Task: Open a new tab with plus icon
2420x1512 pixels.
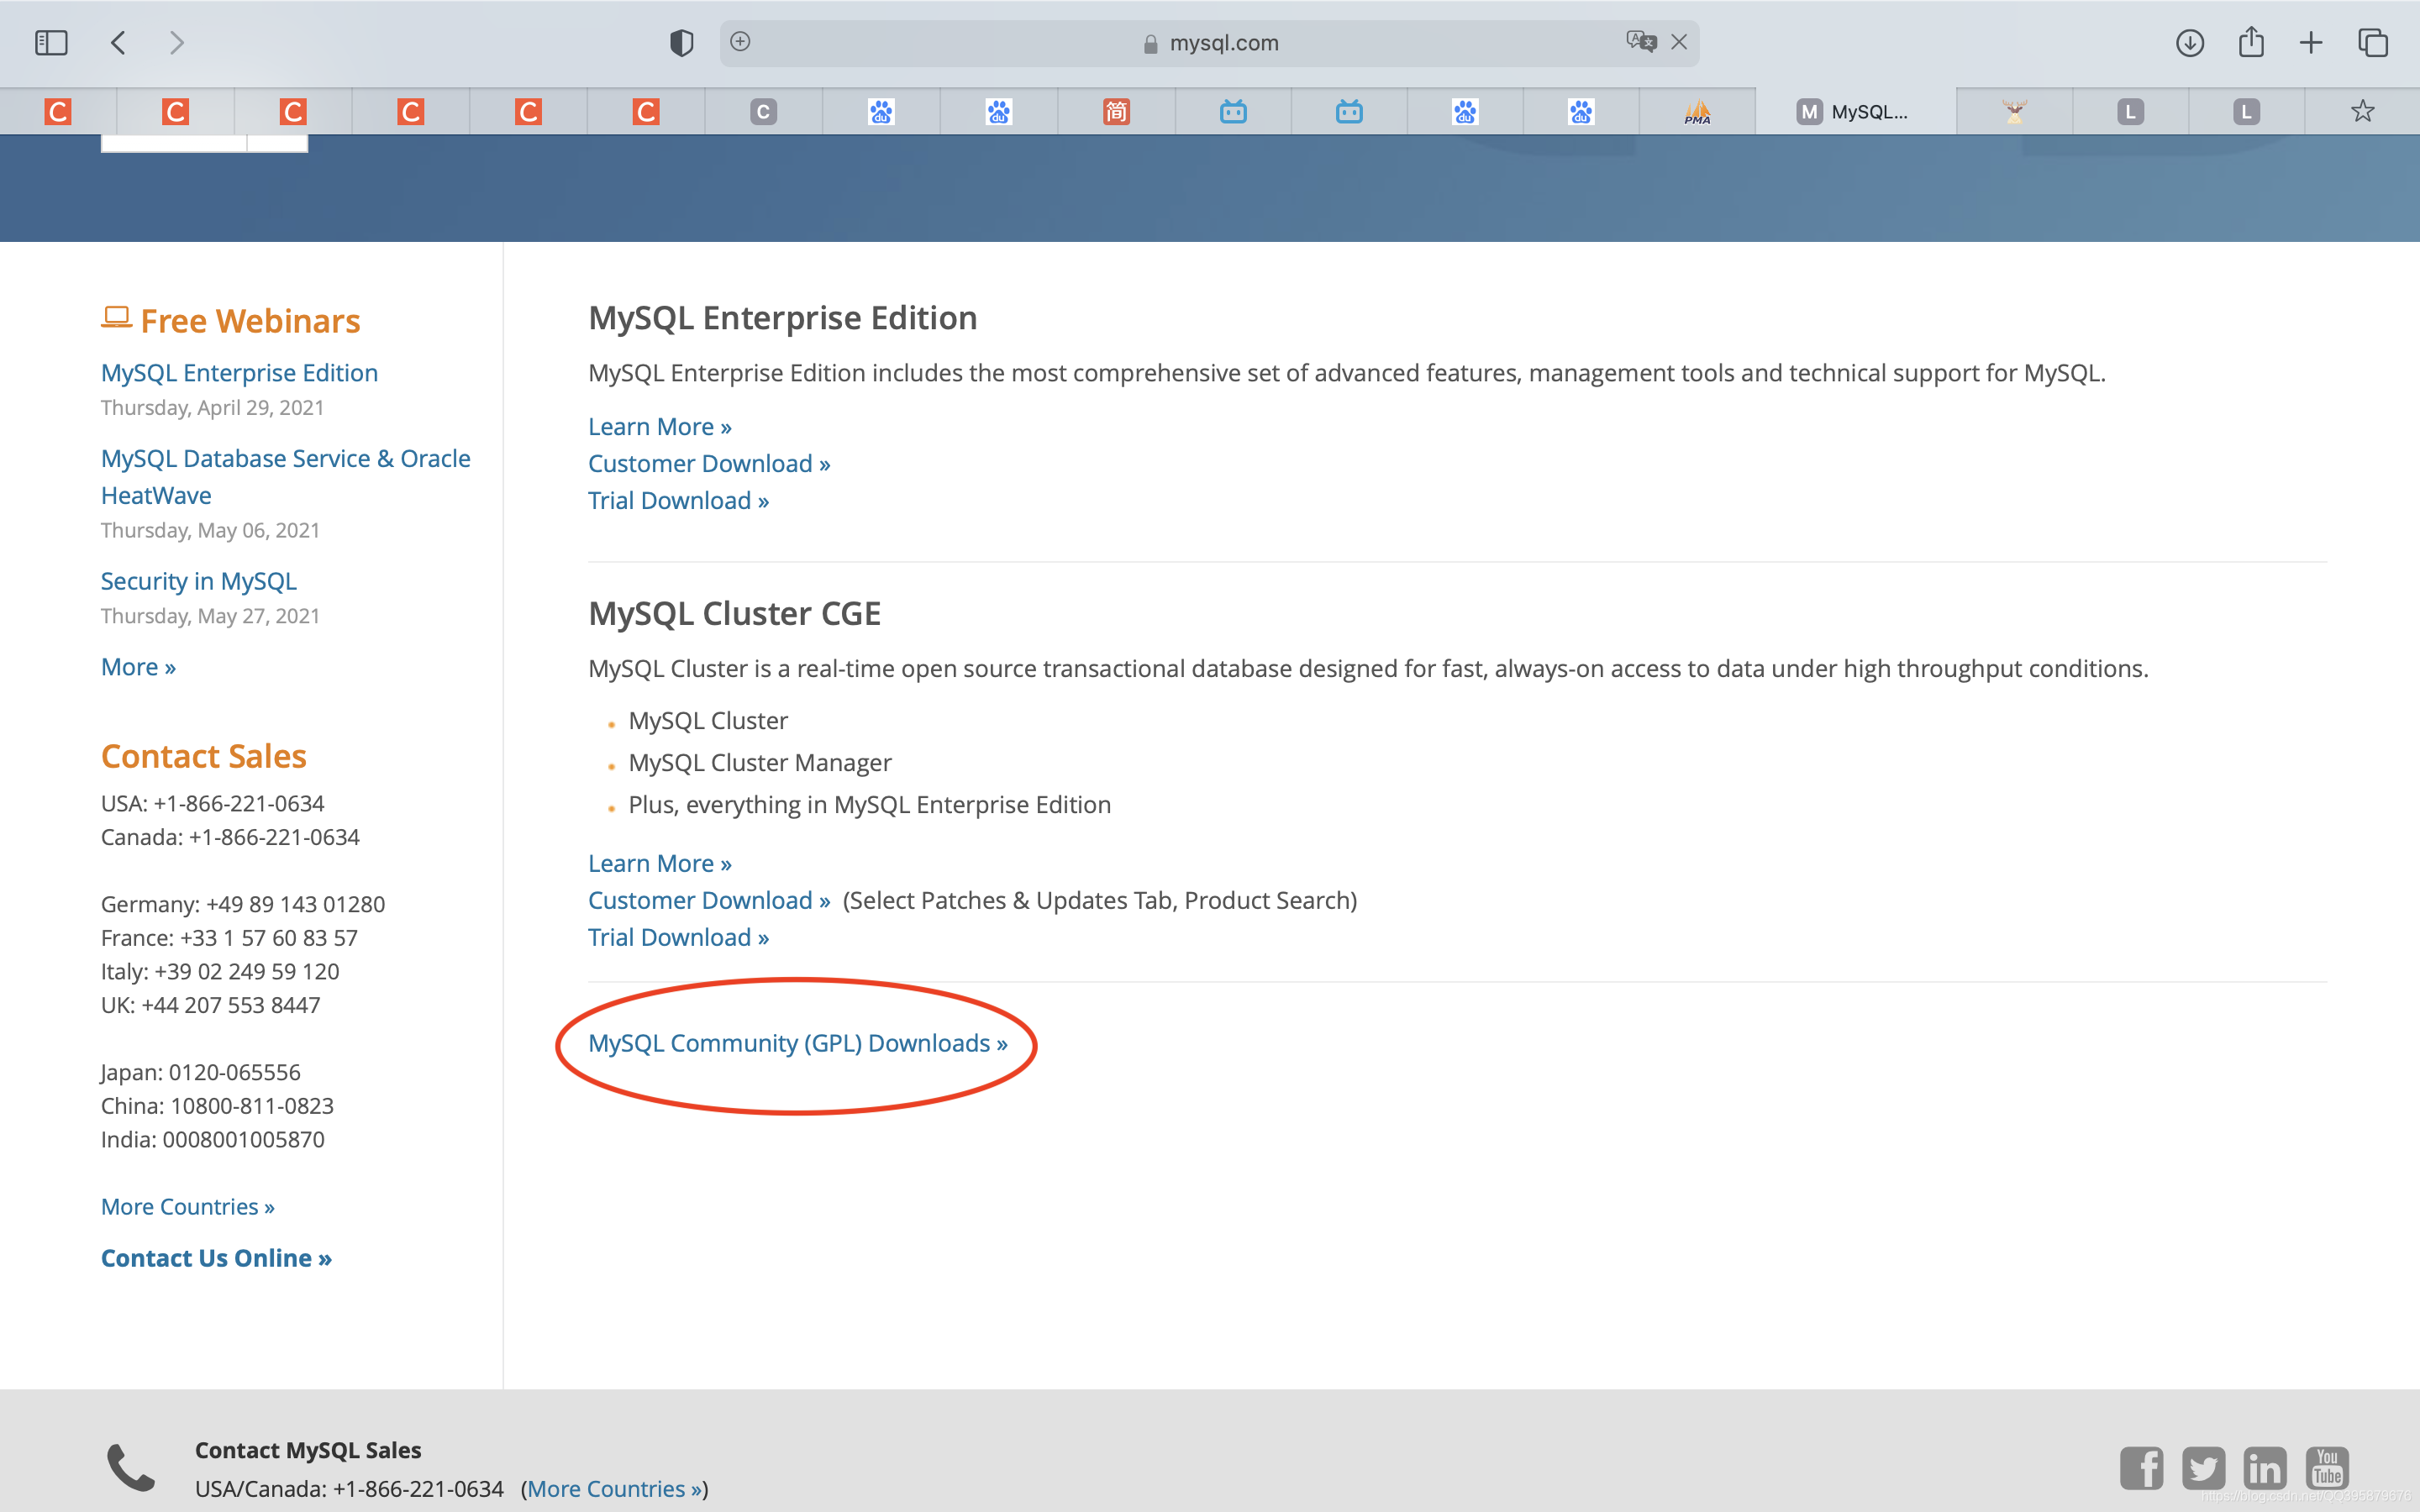Action: [x=2311, y=43]
